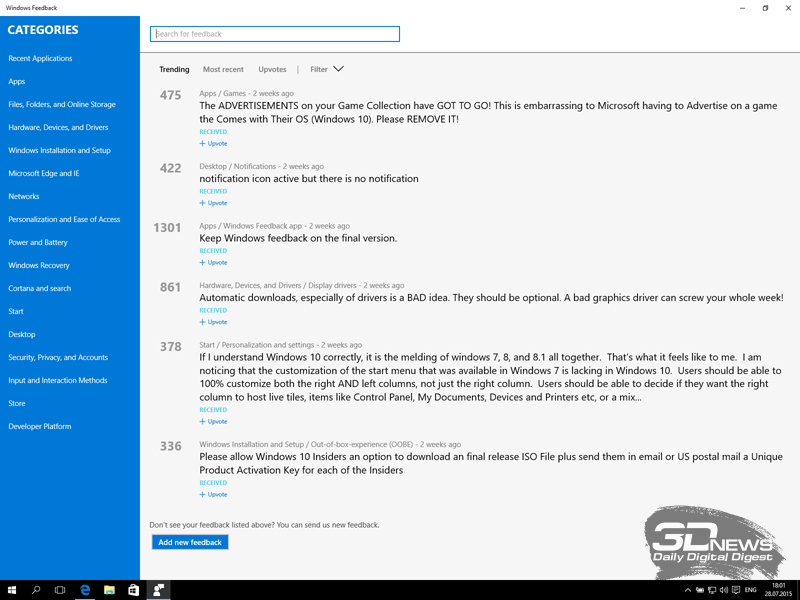Open File Explorer from the taskbar
Image resolution: width=800 pixels, height=600 pixels.
coord(109,590)
